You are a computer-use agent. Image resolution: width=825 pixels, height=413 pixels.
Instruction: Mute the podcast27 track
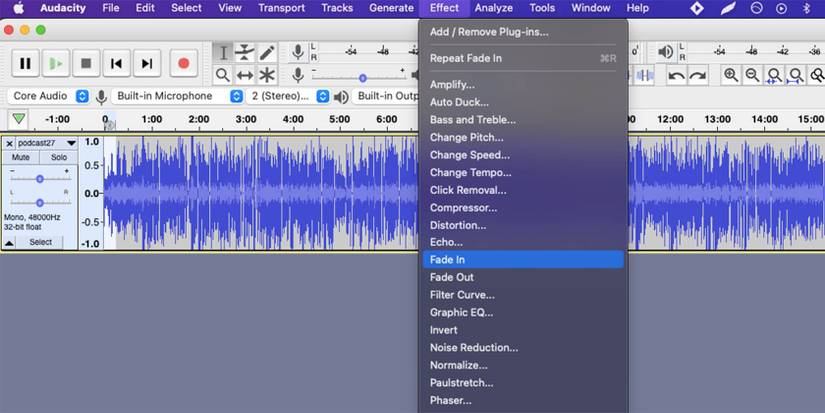pyautogui.click(x=21, y=157)
